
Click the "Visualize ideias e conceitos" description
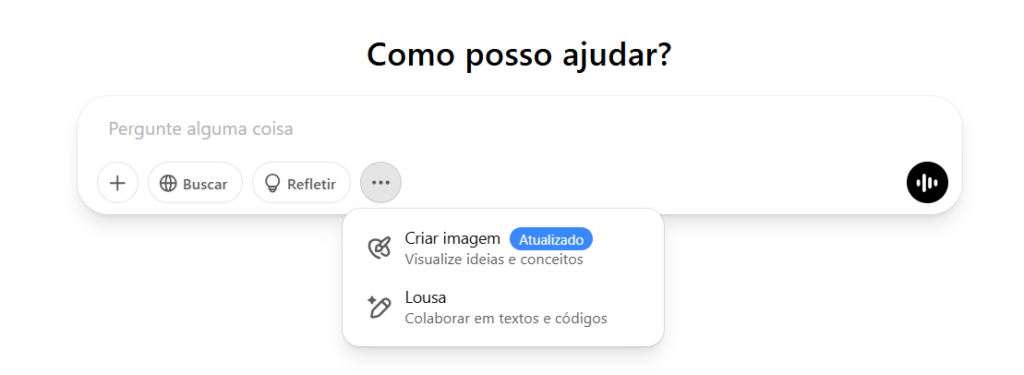coord(494,259)
